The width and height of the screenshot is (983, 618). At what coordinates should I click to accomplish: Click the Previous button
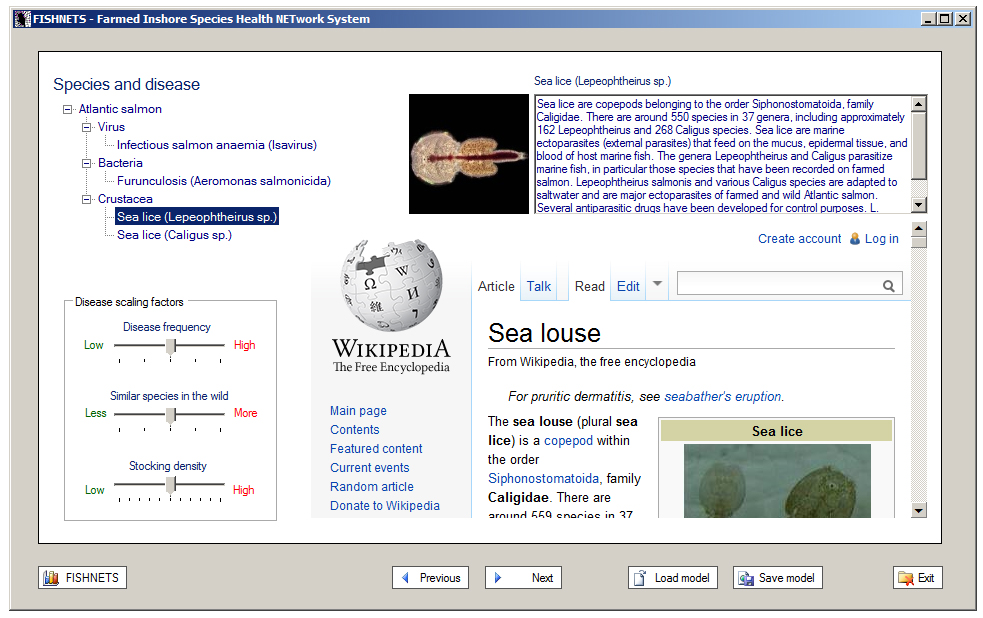click(431, 578)
